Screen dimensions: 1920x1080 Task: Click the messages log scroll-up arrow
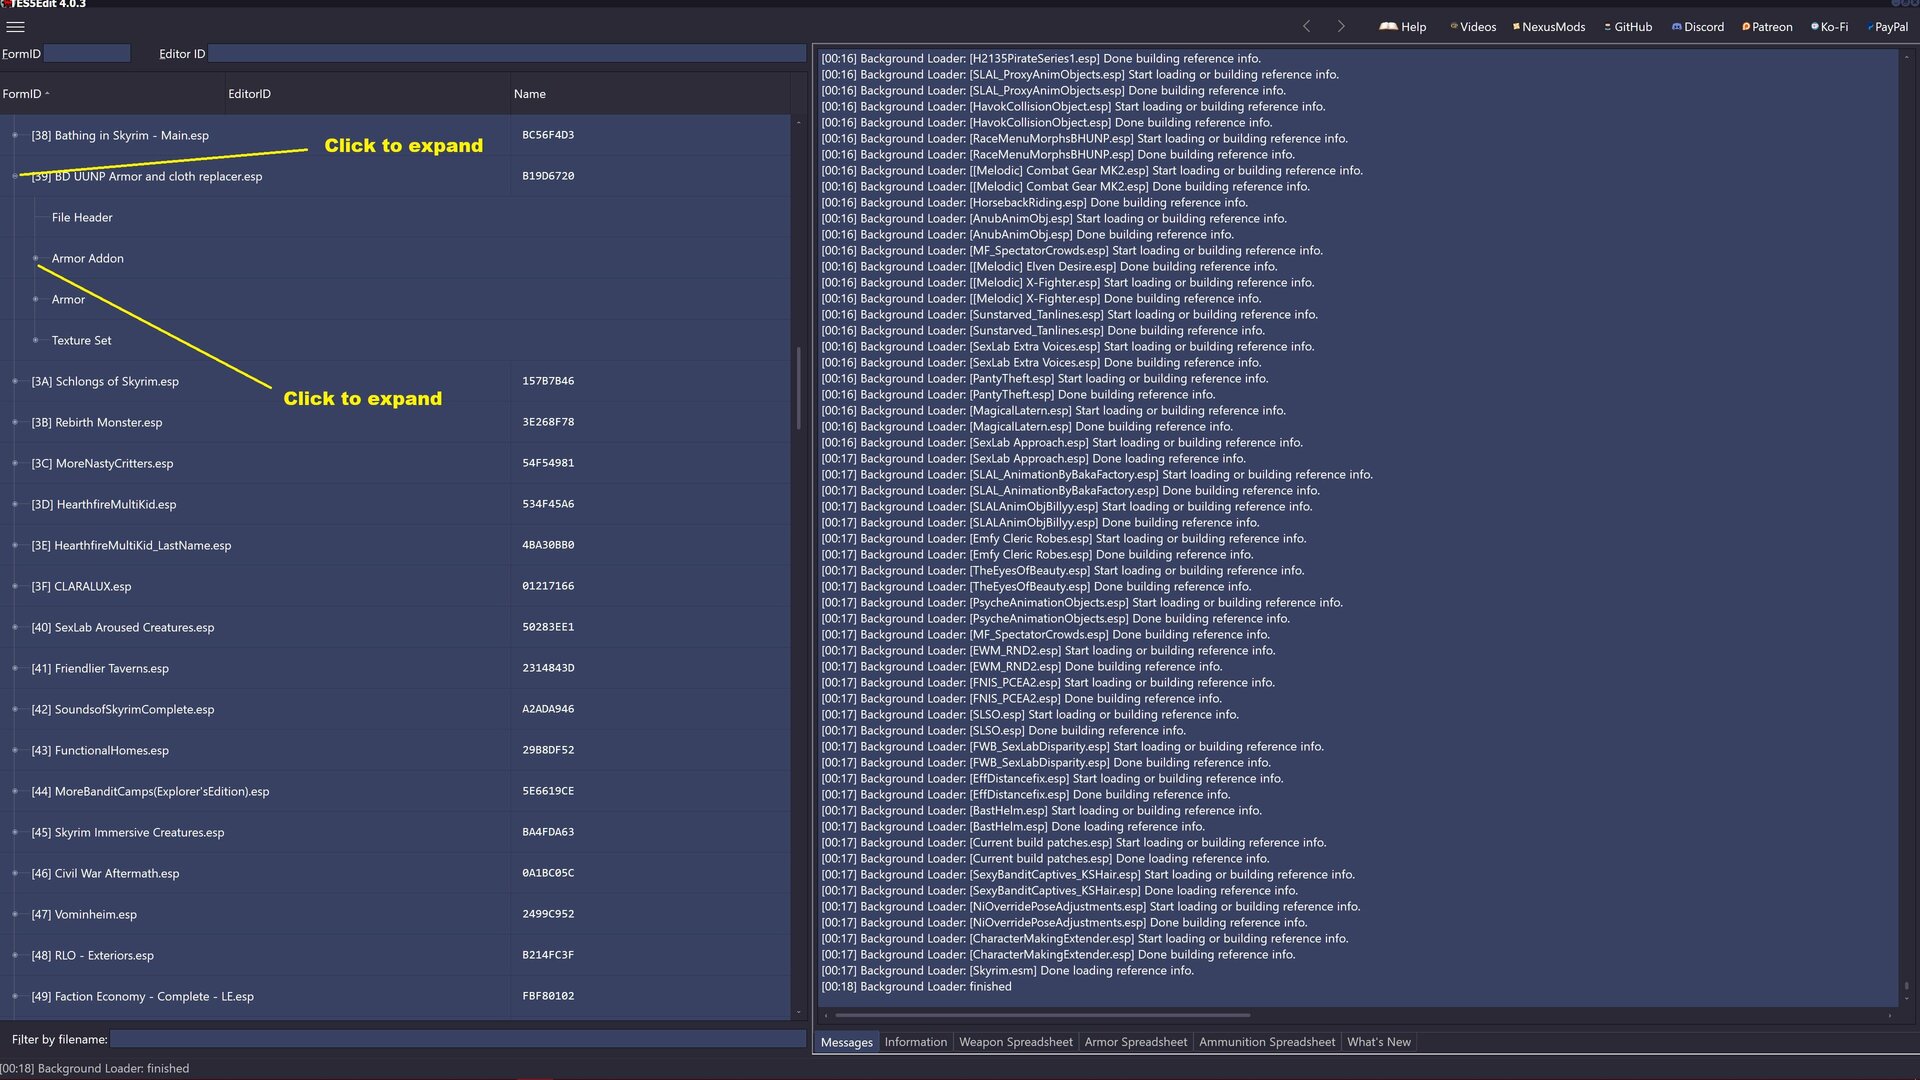pyautogui.click(x=1906, y=58)
